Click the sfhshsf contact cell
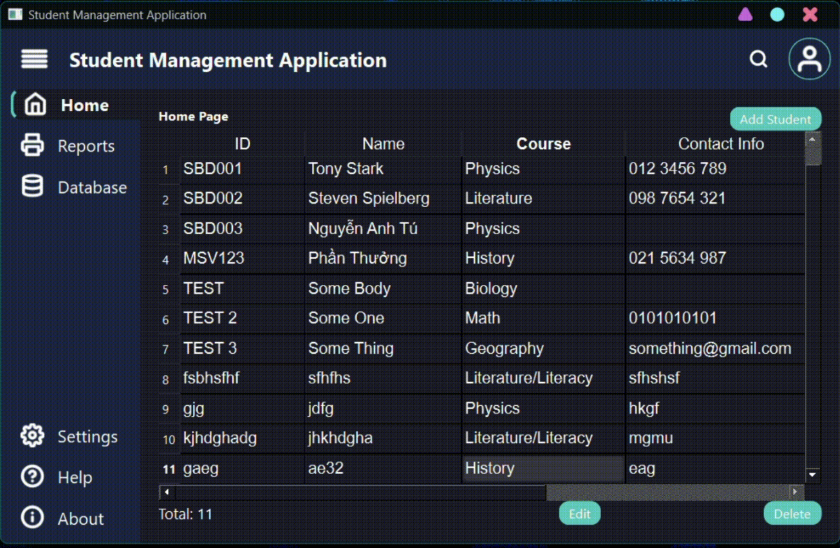The width and height of the screenshot is (840, 548). tap(715, 378)
